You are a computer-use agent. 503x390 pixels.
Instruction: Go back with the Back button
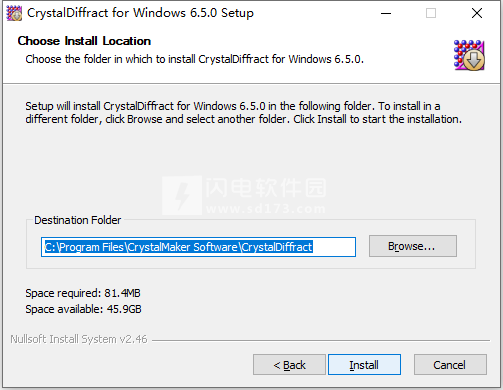point(289,365)
